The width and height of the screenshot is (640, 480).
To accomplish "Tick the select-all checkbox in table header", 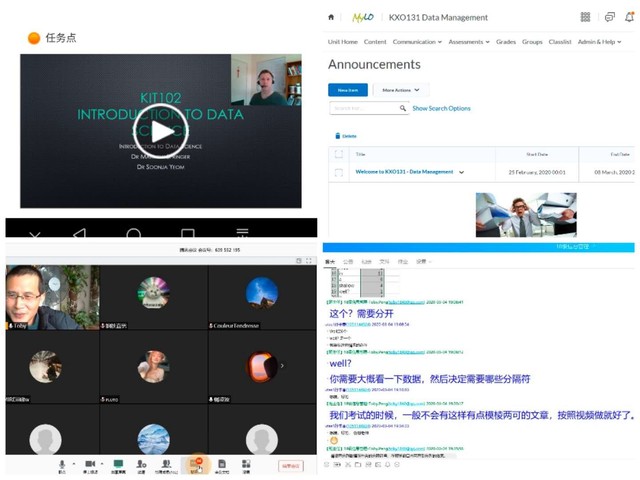I will coord(338,154).
